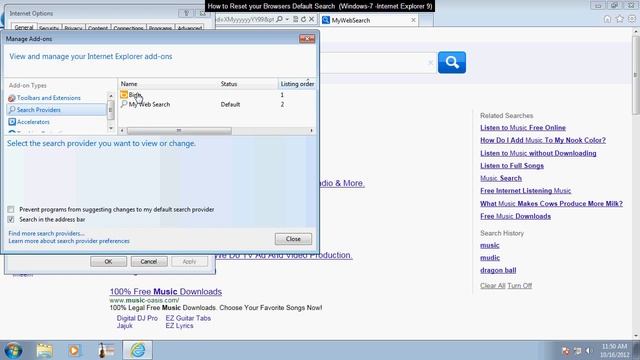Switch to Advanced tab in Internet Options

coord(190,28)
